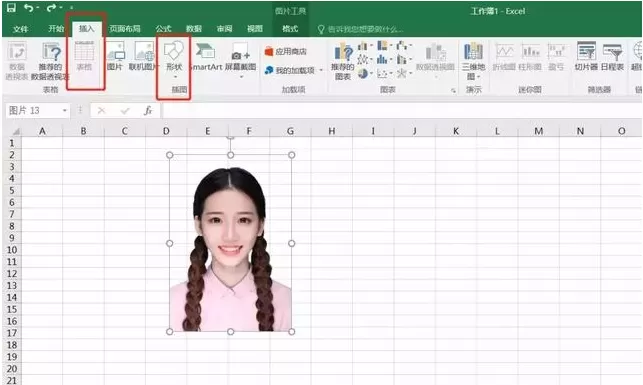This screenshot has height=385, width=643.
Task: Insert a pie chart from the chart icons
Action: tap(363, 74)
